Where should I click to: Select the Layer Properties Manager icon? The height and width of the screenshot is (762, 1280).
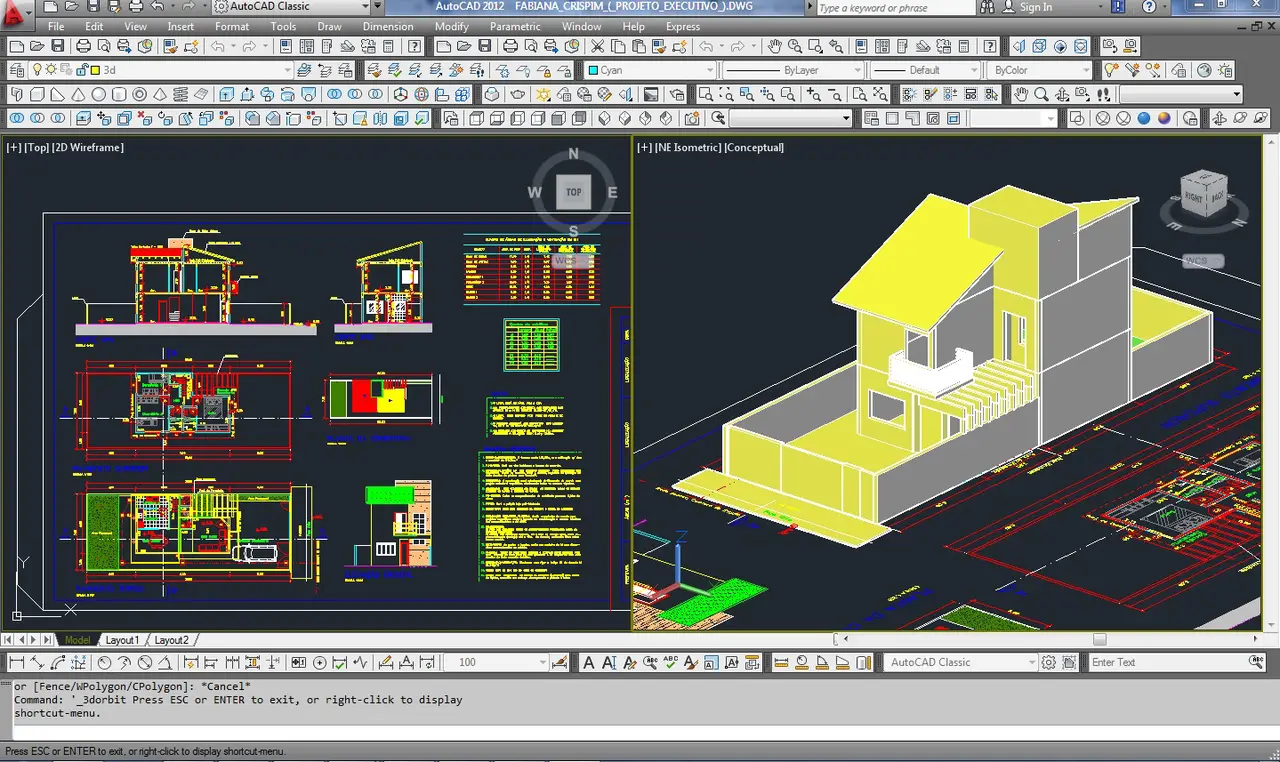(17, 70)
